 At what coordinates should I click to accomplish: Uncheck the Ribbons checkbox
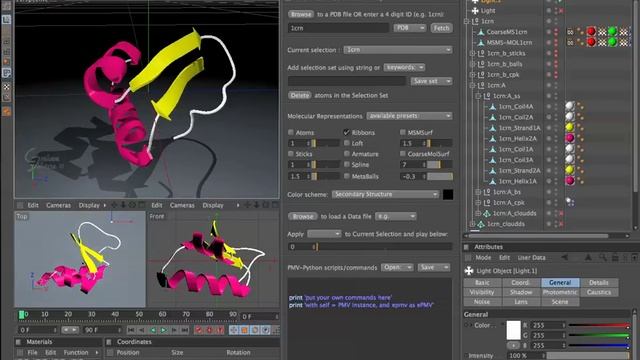(347, 132)
